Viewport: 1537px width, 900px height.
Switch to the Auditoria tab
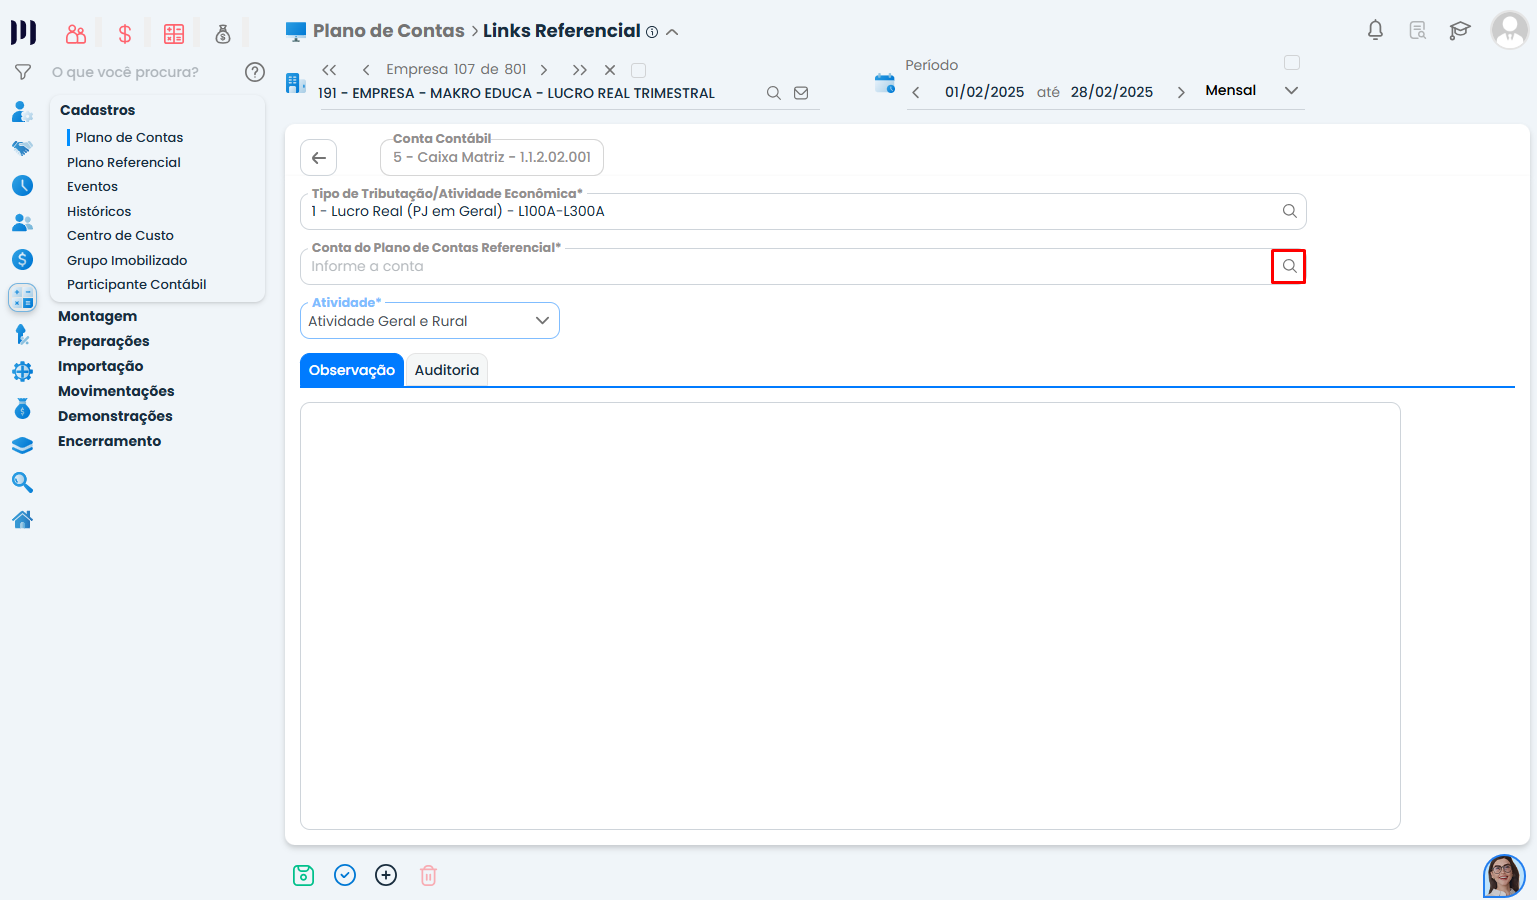[446, 370]
